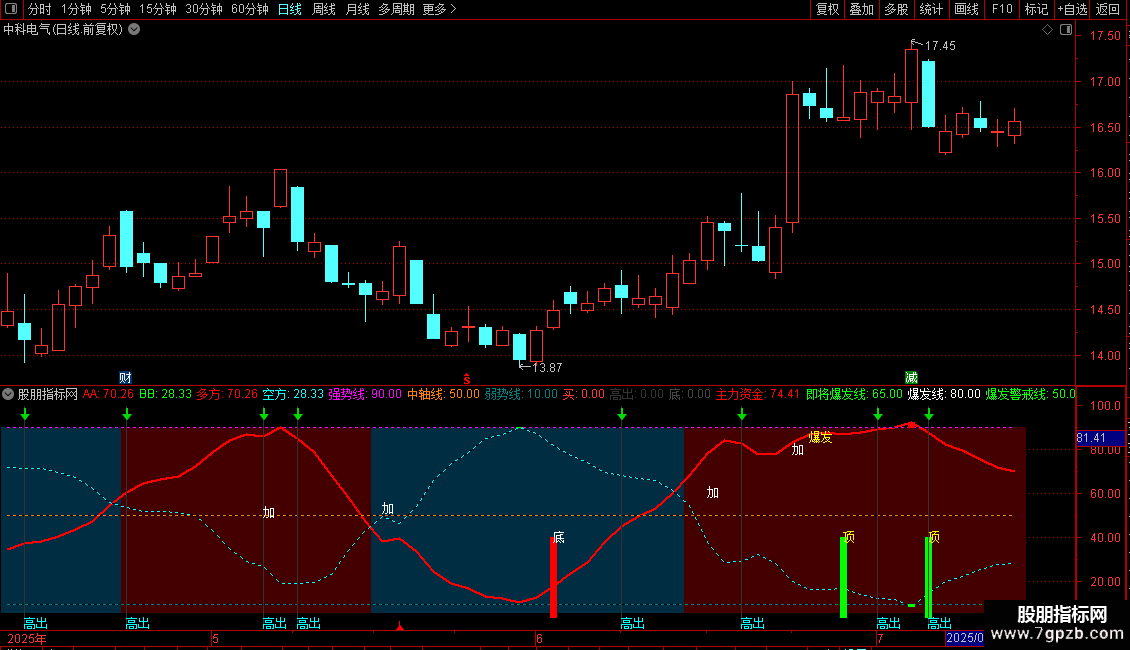Open F10 company info
Image resolution: width=1130 pixels, height=650 pixels.
tap(1002, 9)
